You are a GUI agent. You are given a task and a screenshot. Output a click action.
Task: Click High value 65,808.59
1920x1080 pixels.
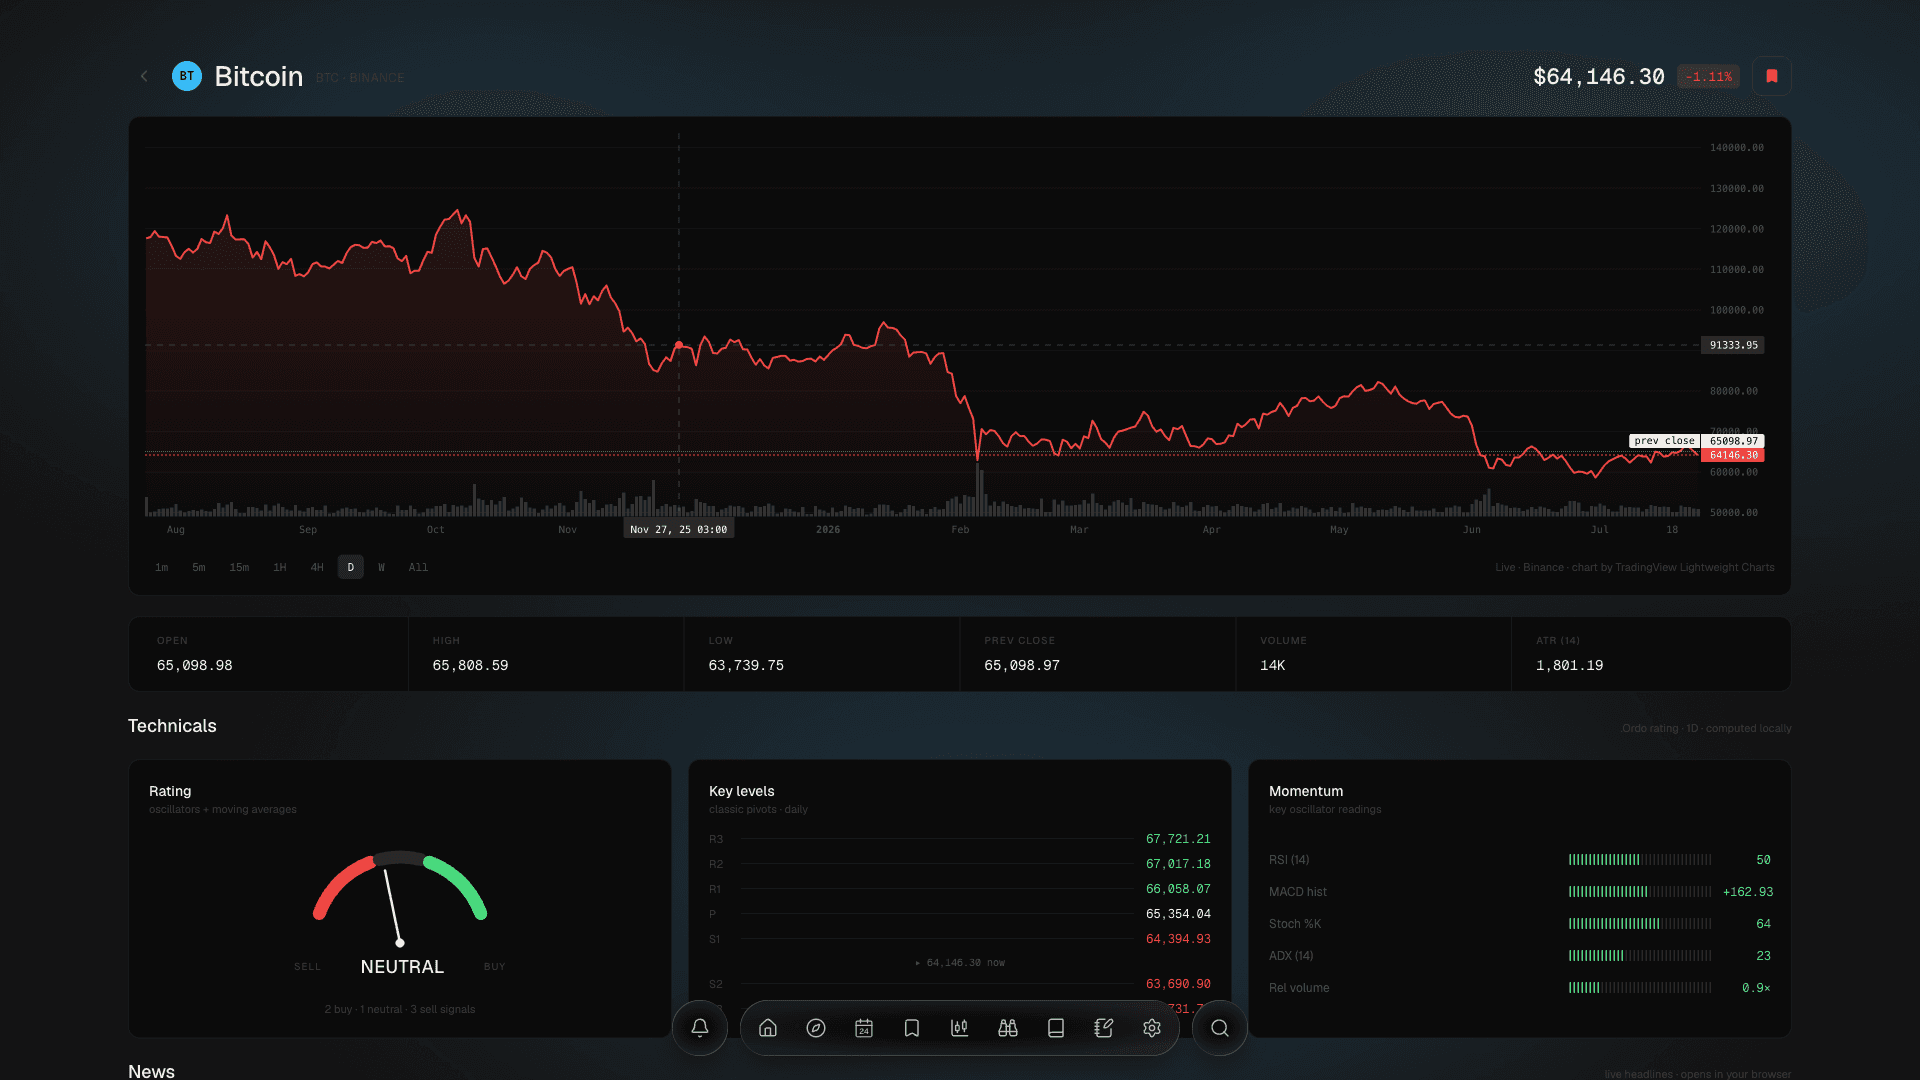coord(470,666)
